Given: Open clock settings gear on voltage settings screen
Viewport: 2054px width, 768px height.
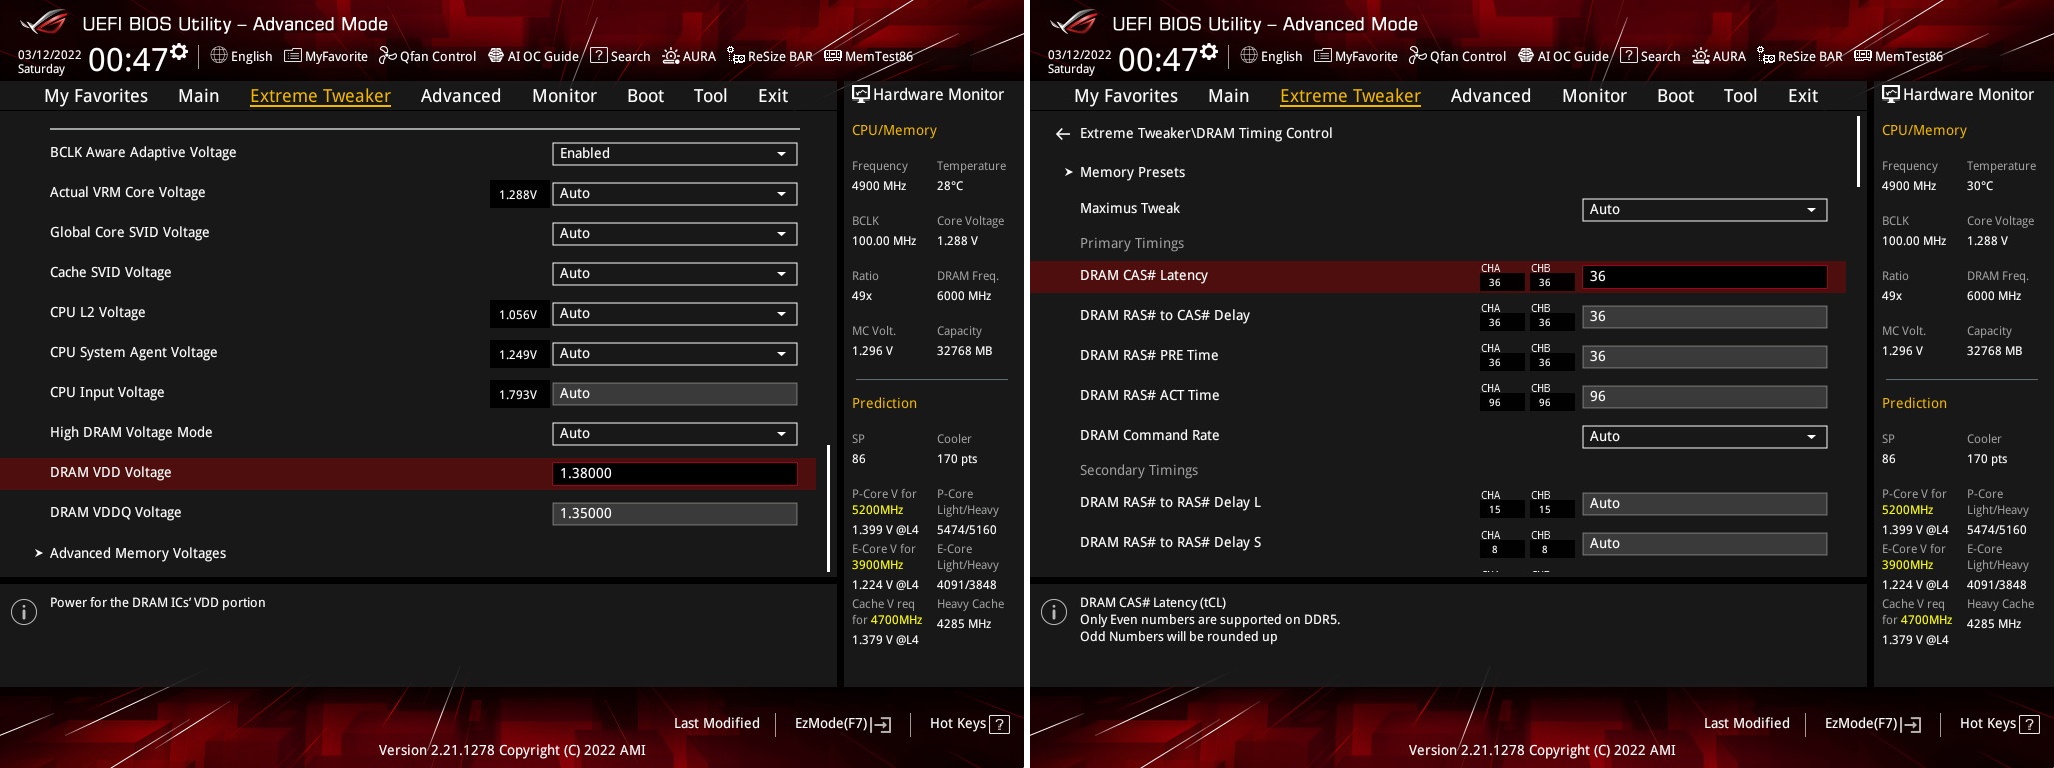Looking at the screenshot, I should (179, 51).
